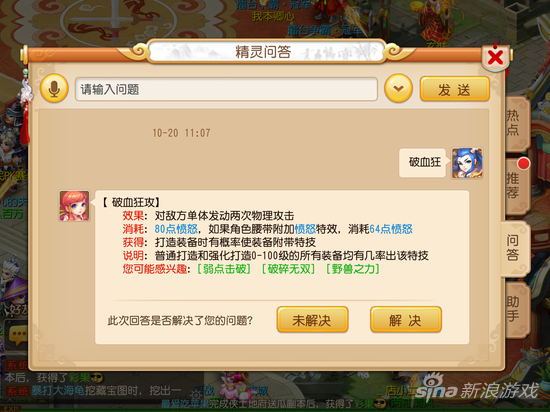Viewport: 550px width, 412px height.
Task: Open the 野兽之力 related skill link
Action: click(x=353, y=269)
